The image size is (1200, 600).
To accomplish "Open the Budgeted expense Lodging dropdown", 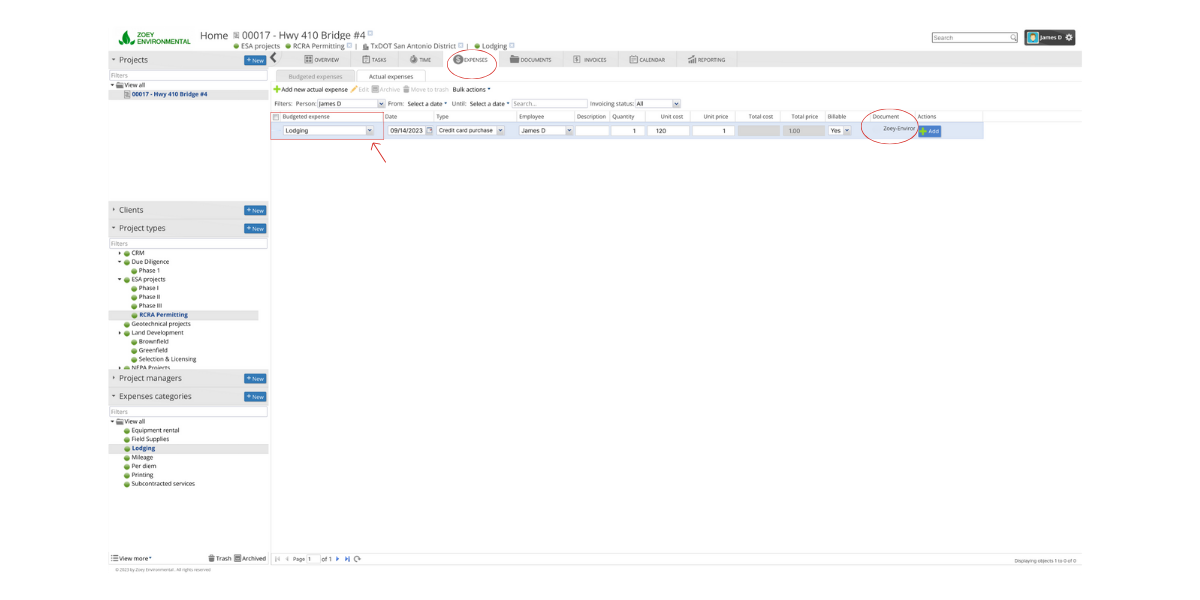I will (370, 131).
